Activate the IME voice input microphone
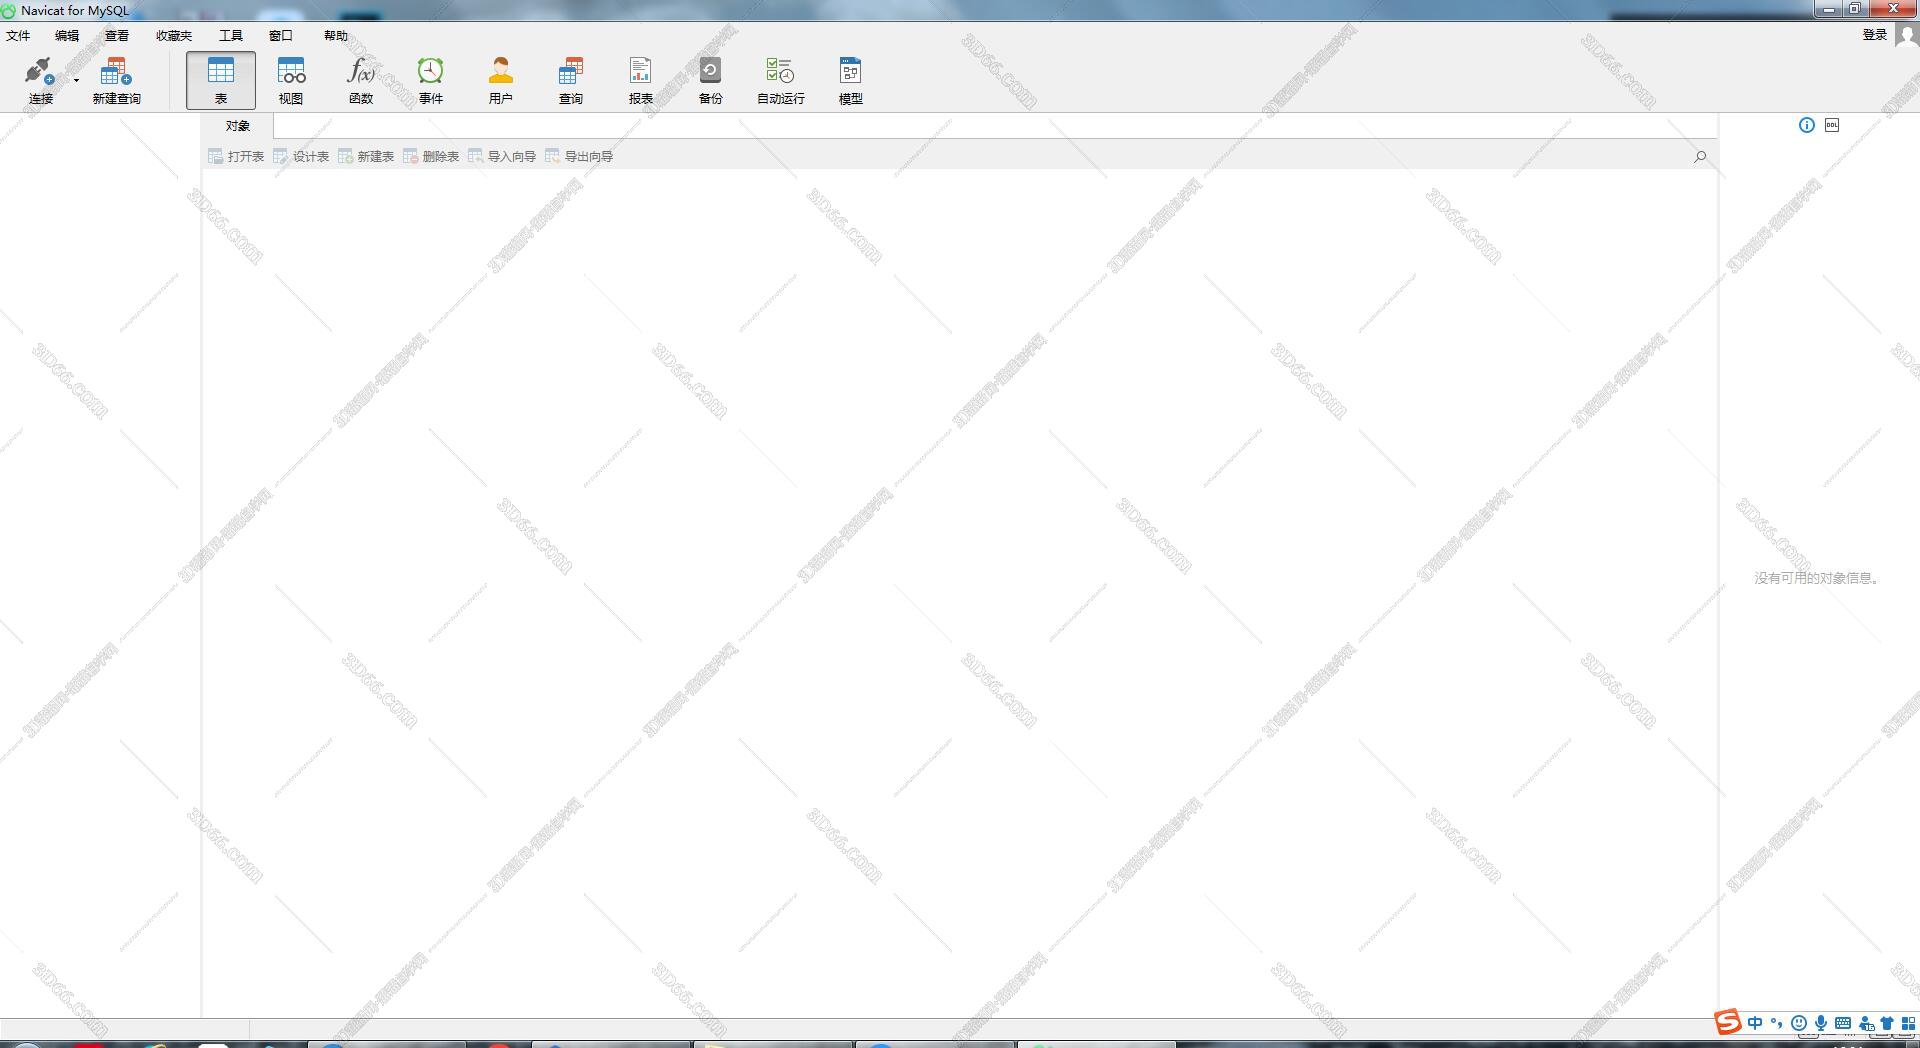This screenshot has width=1920, height=1048. coord(1821,1023)
